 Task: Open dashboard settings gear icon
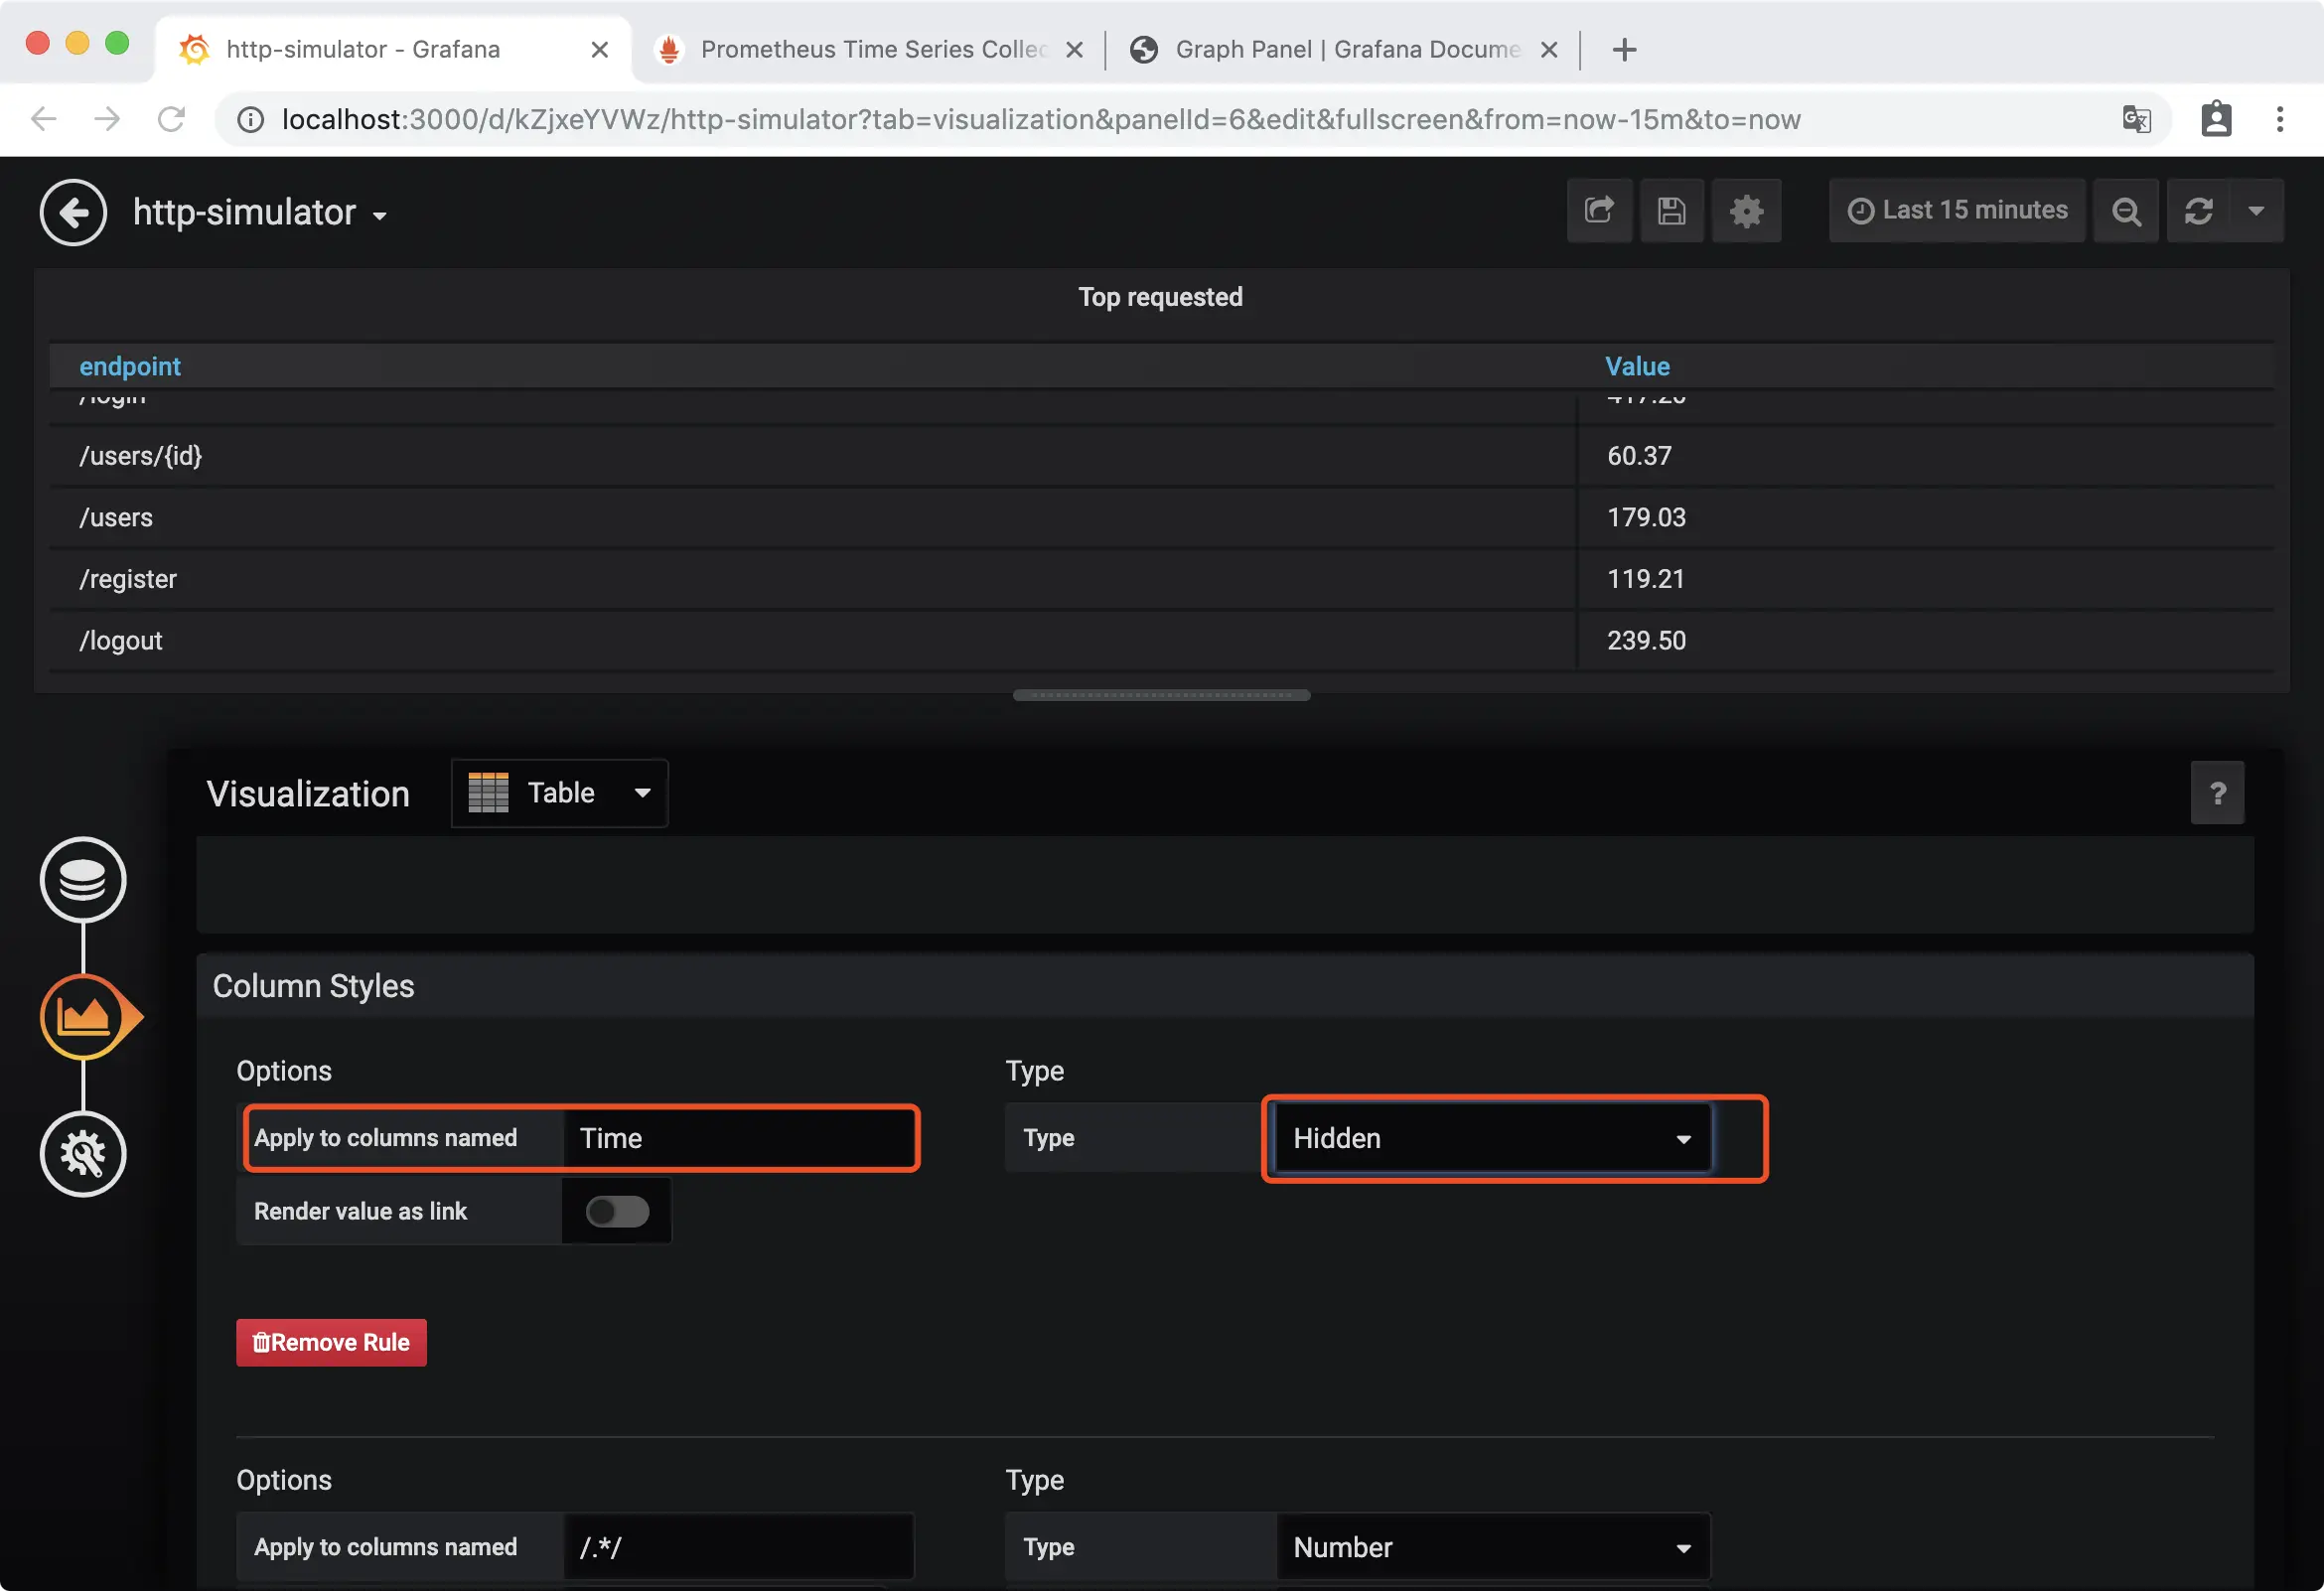1746,210
